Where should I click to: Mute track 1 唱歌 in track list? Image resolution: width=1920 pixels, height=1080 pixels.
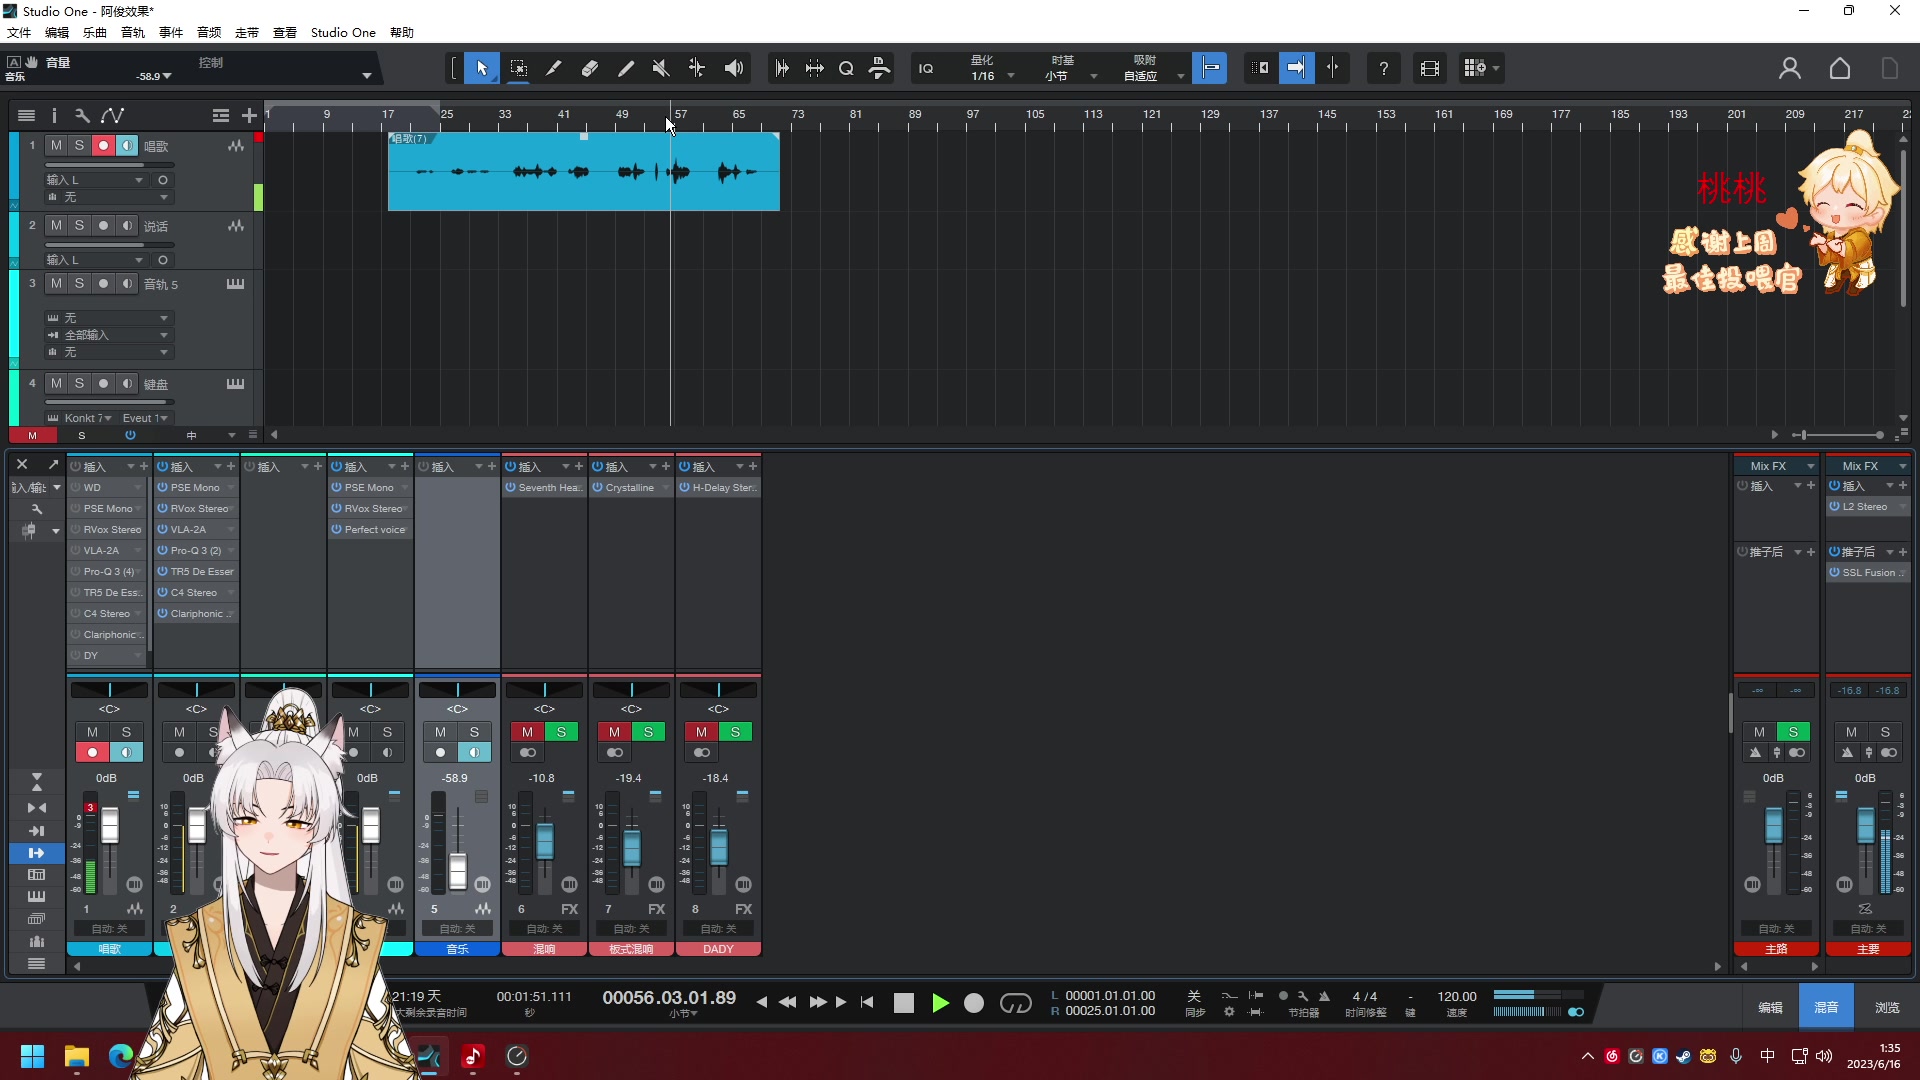[56, 146]
